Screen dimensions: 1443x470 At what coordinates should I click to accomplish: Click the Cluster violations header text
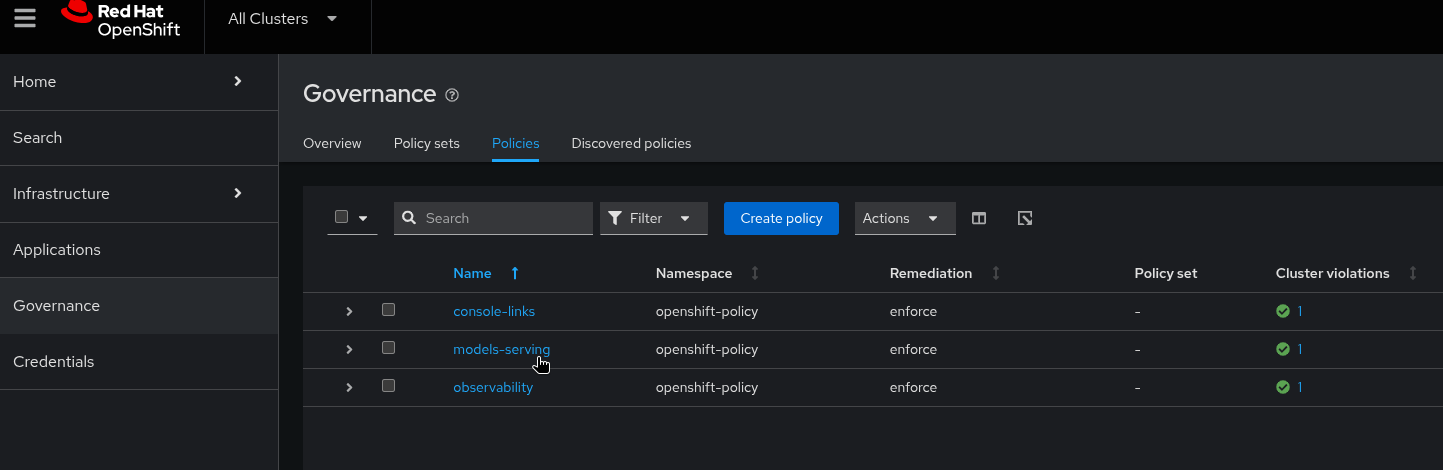[x=1333, y=273]
